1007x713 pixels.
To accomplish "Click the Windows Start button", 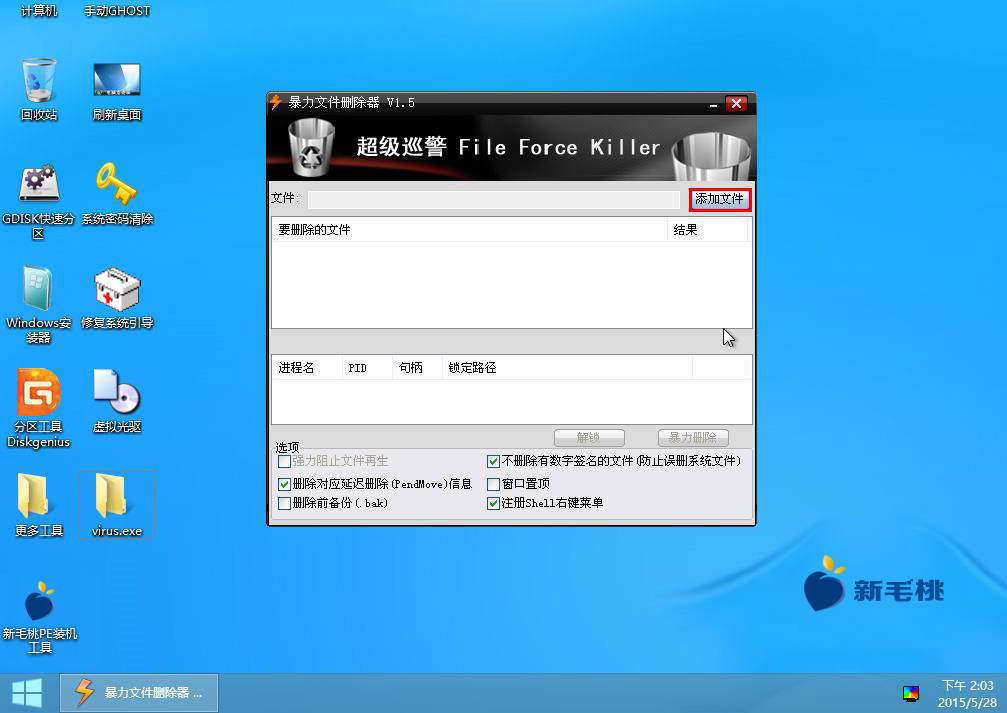I will (x=27, y=693).
